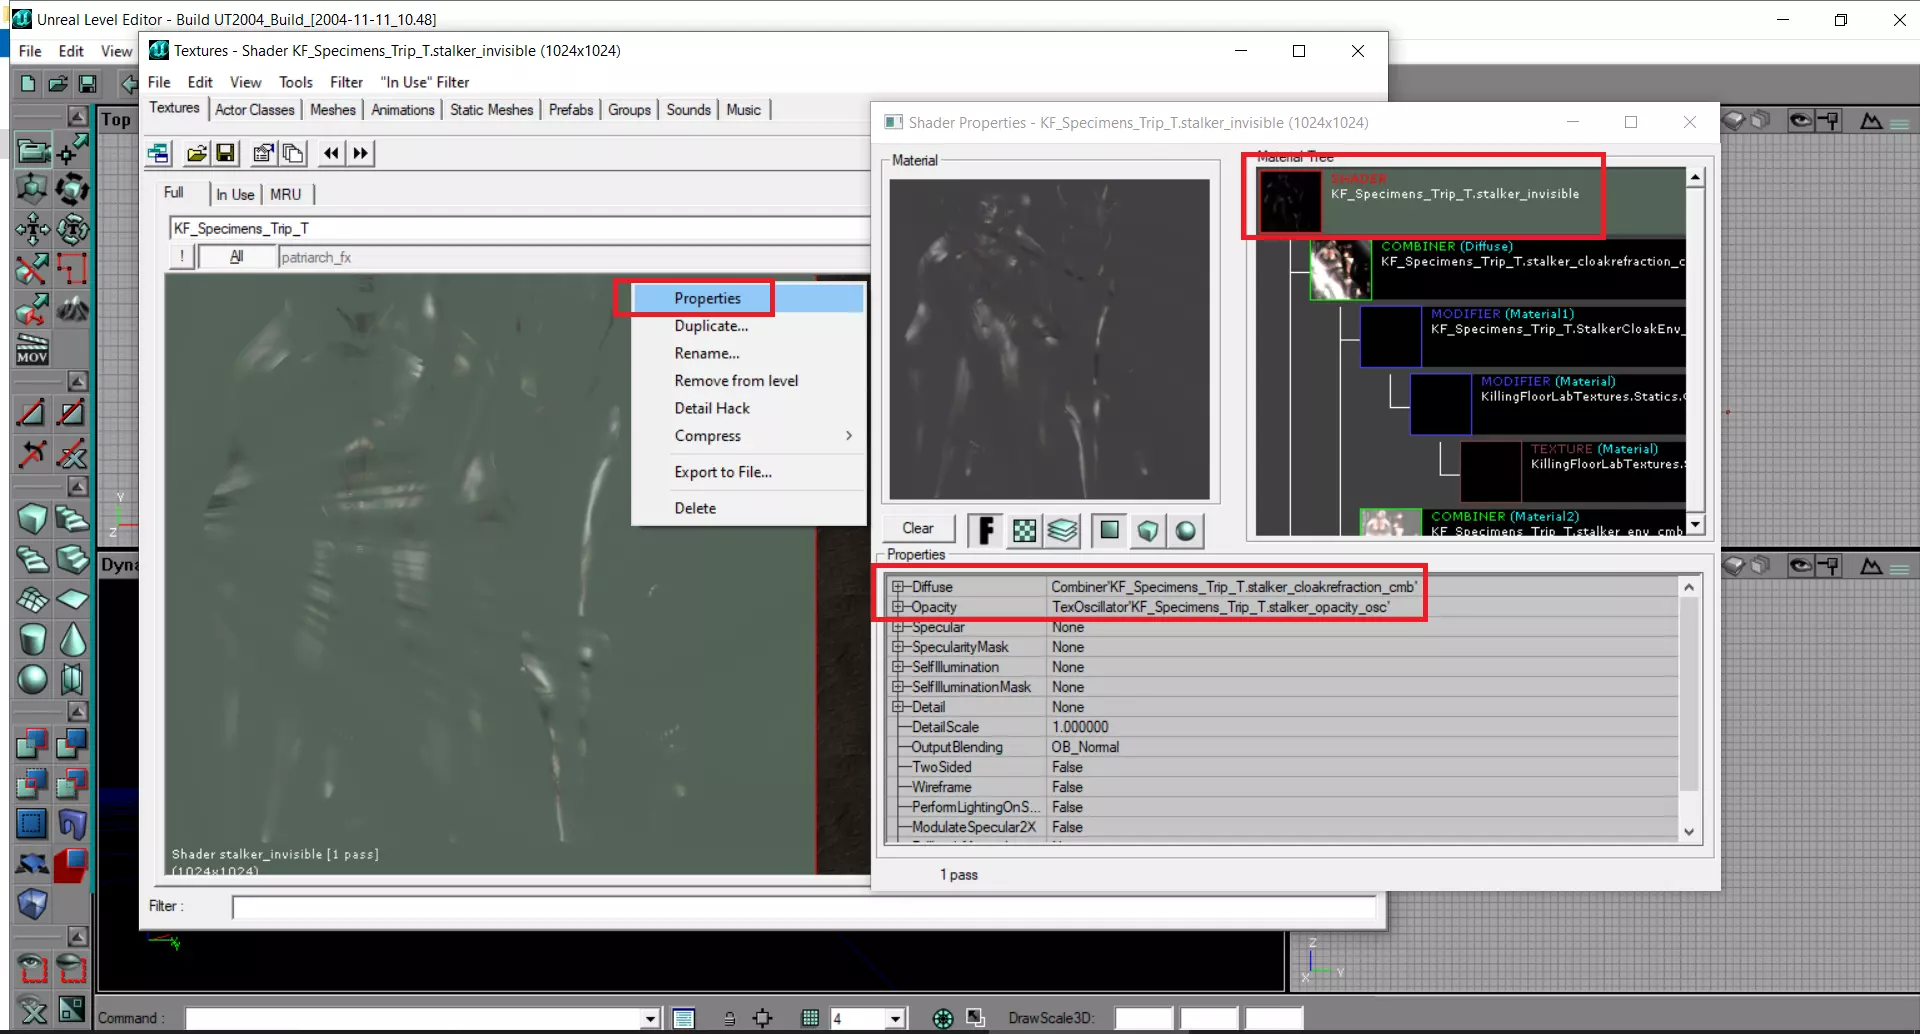Expand the Diffuse property
This screenshot has width=1920, height=1034.
point(898,587)
